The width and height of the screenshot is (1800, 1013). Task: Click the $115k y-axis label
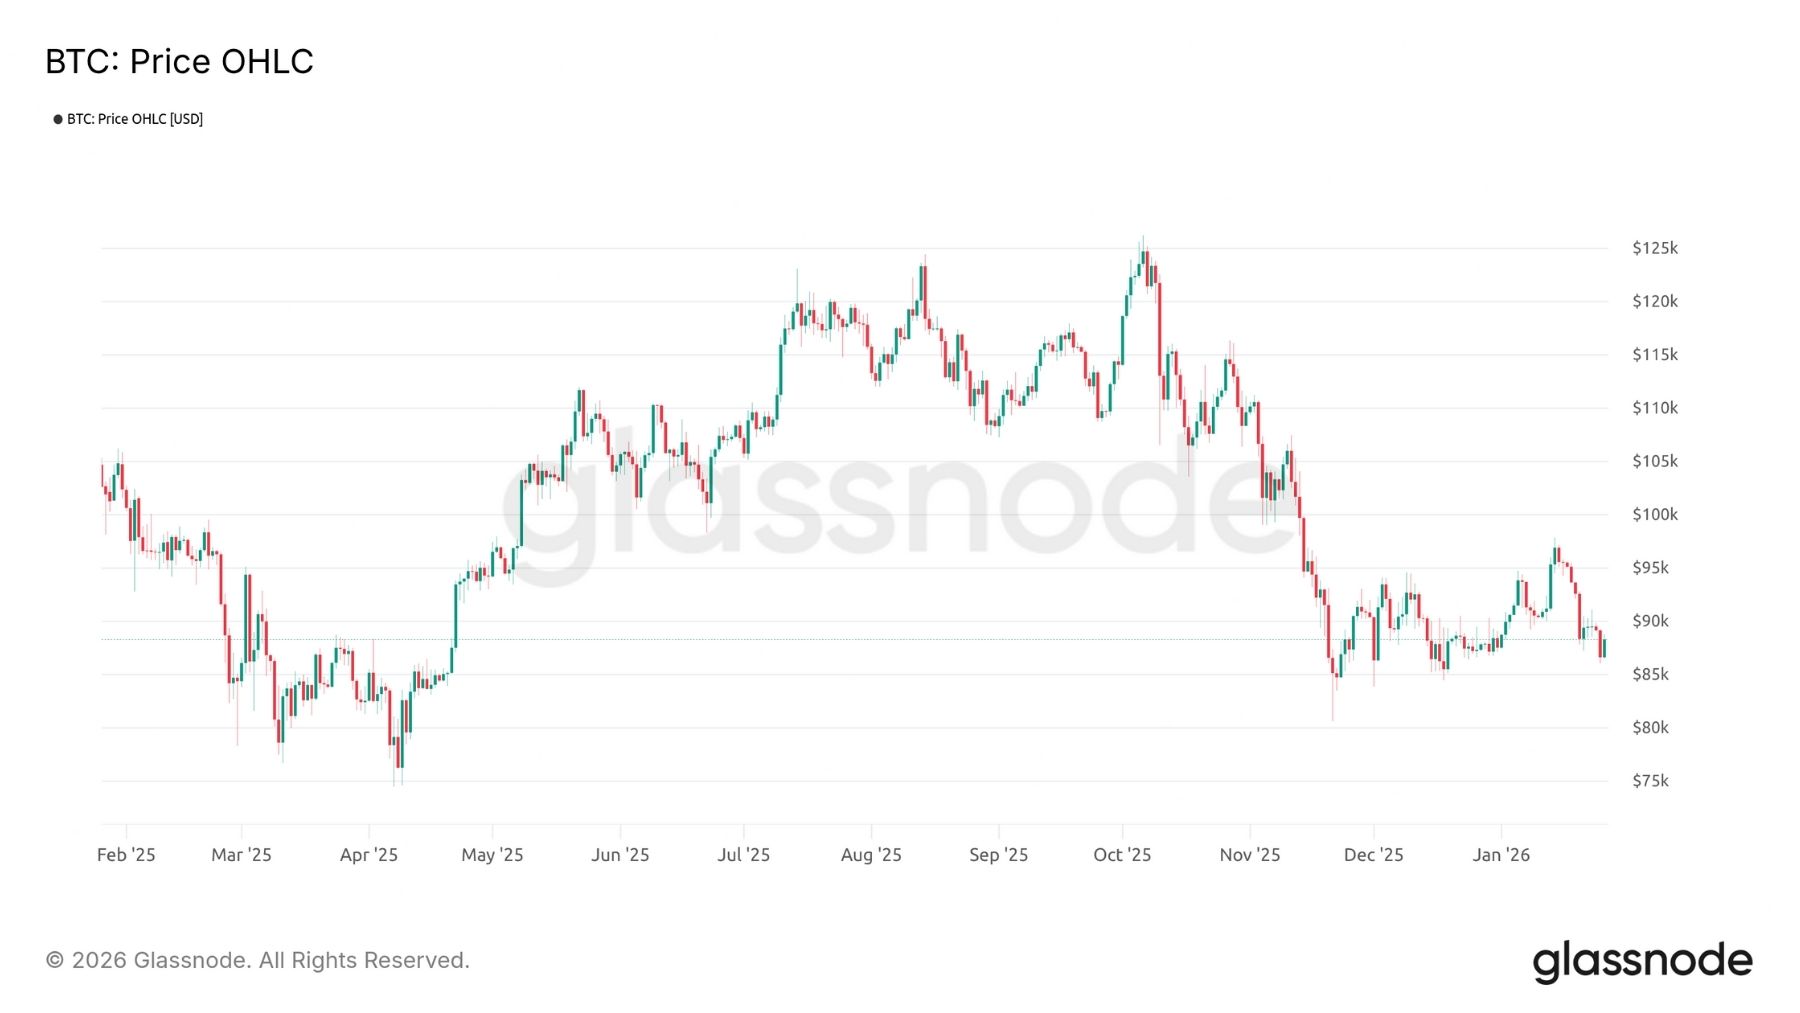[1655, 355]
